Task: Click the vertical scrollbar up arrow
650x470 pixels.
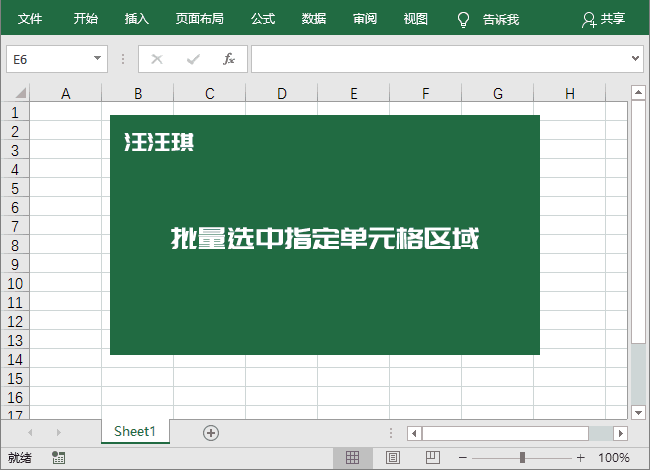Action: 638,92
